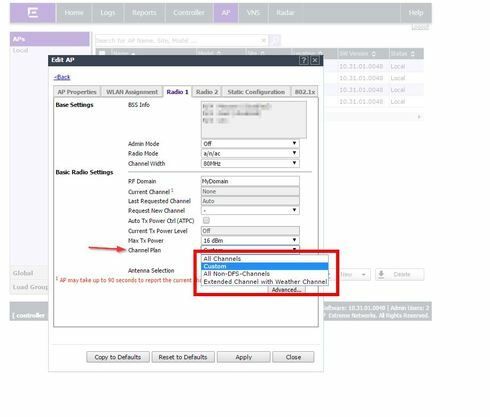
Task: Click Copy to Defaults button
Action: pyautogui.click(x=118, y=357)
